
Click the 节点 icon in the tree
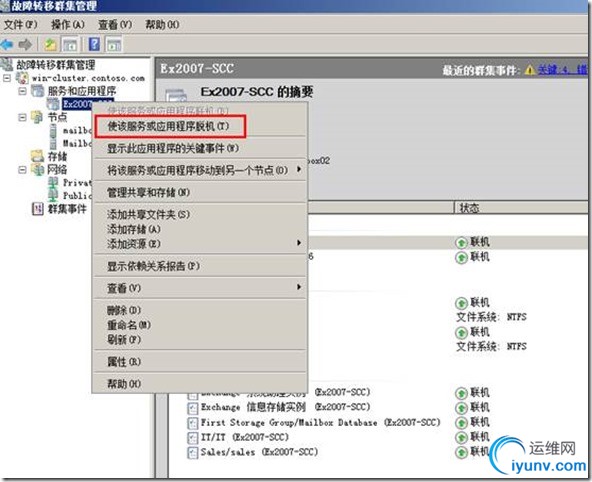[37, 117]
